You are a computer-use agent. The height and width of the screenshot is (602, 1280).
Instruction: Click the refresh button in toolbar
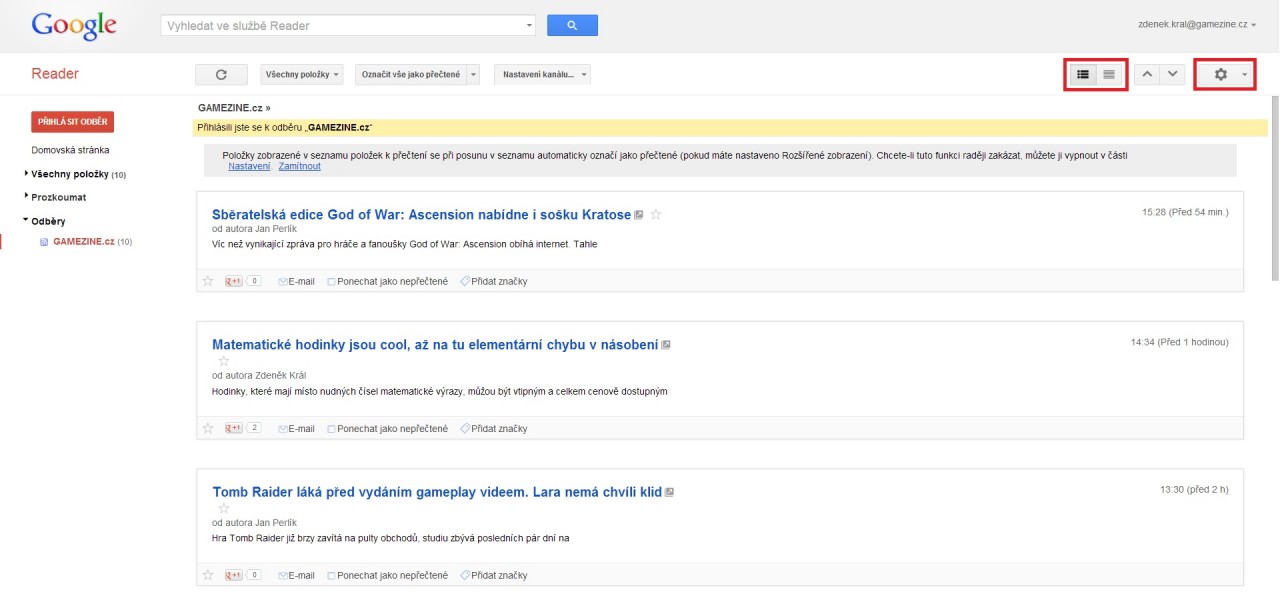221,74
